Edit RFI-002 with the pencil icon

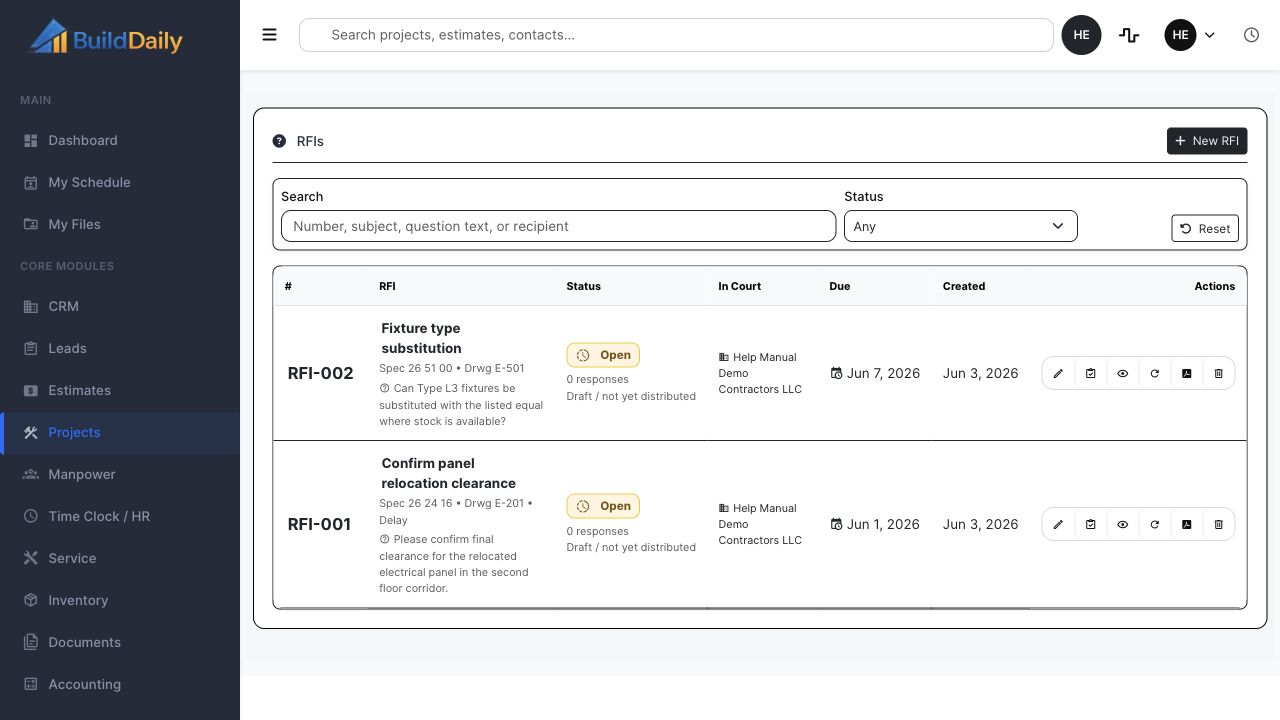pos(1058,373)
